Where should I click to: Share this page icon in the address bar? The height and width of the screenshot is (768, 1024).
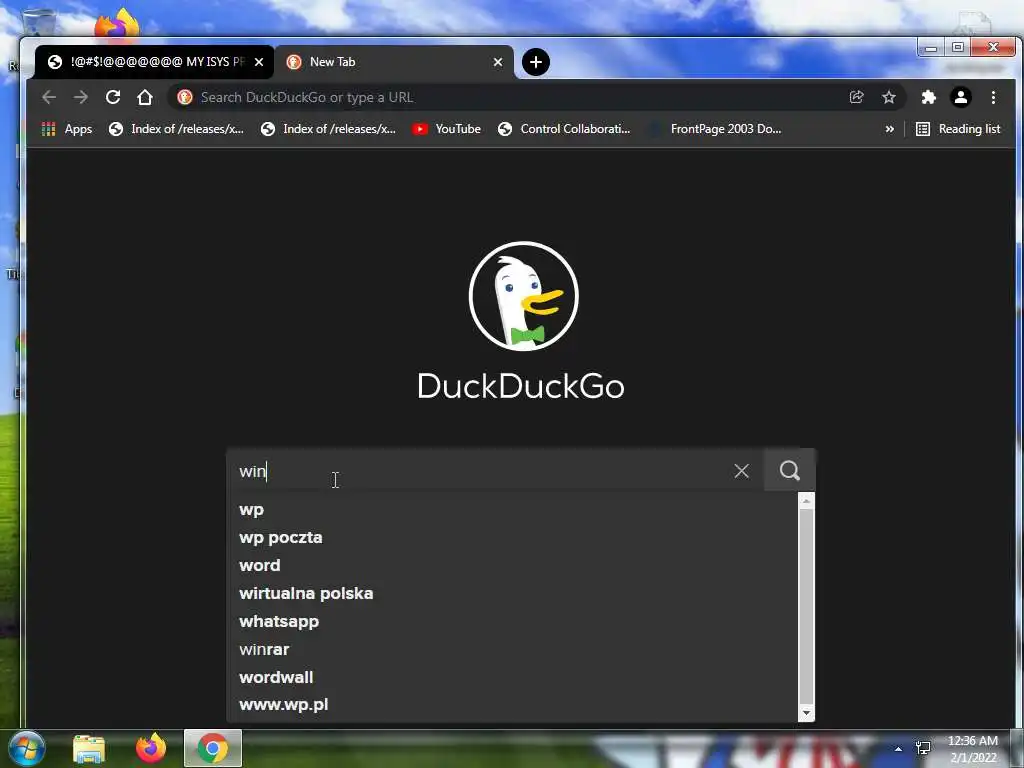coord(856,97)
